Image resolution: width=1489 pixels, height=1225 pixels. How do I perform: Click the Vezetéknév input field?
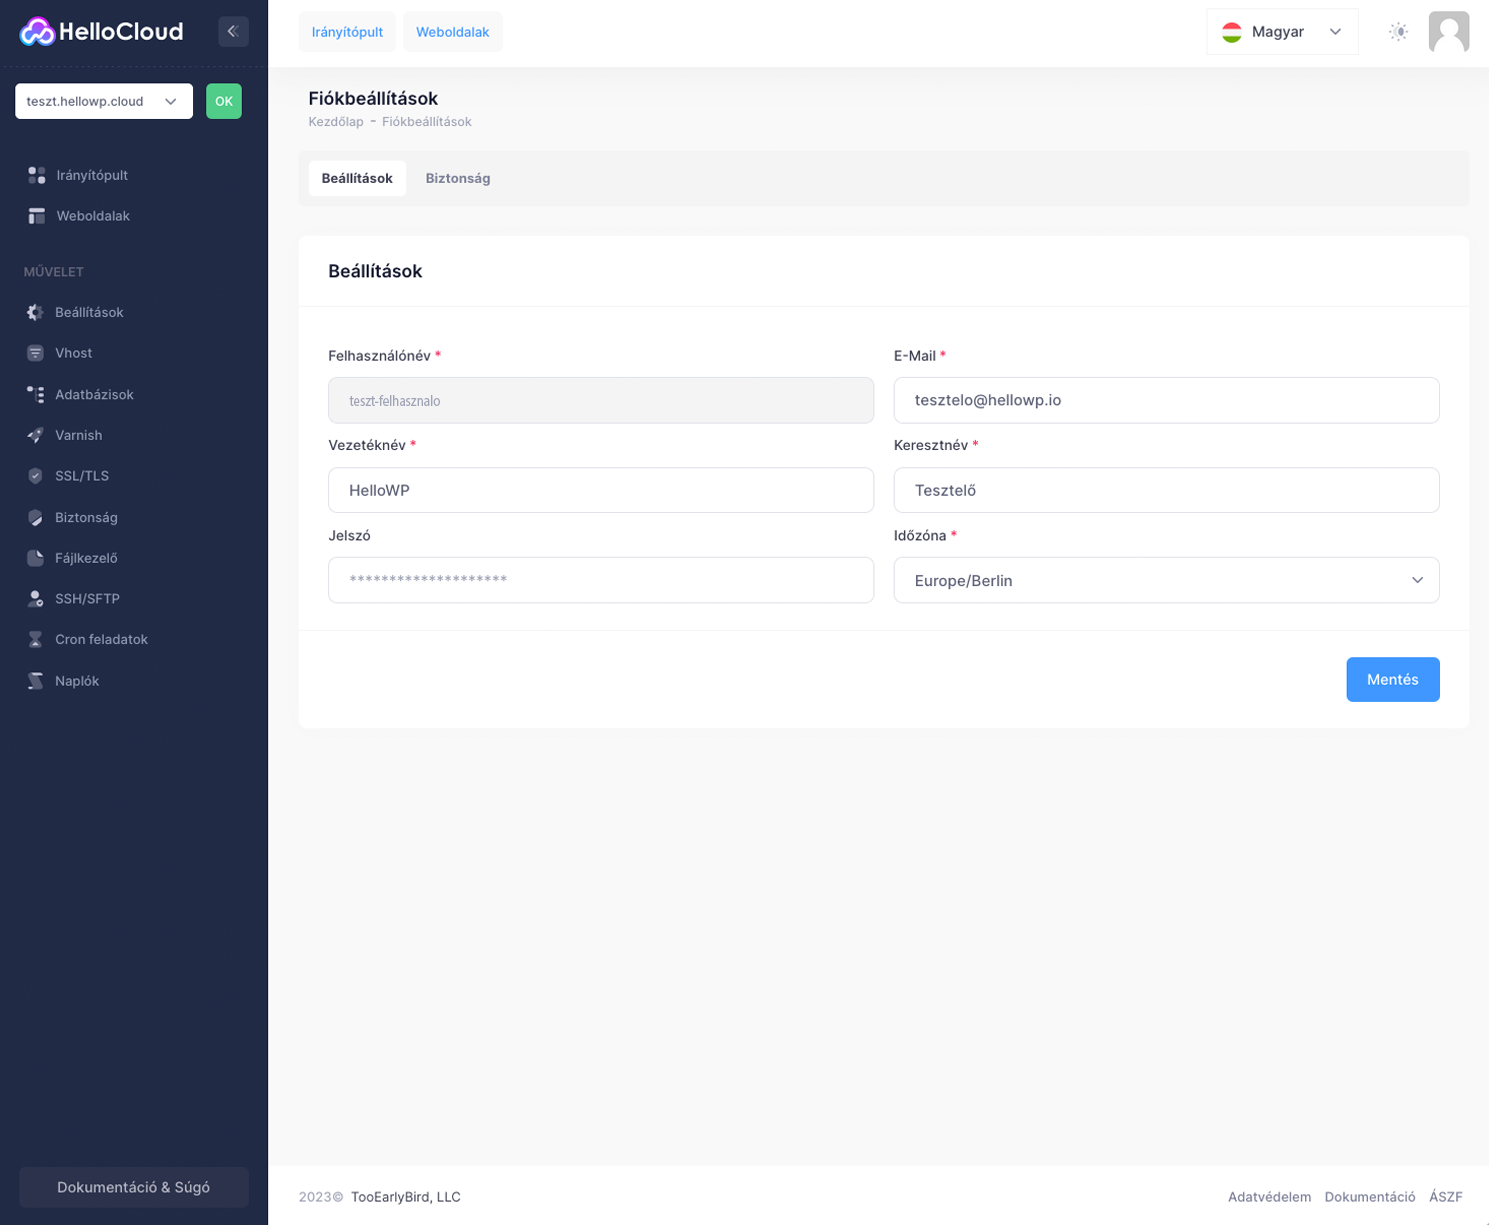[601, 490]
